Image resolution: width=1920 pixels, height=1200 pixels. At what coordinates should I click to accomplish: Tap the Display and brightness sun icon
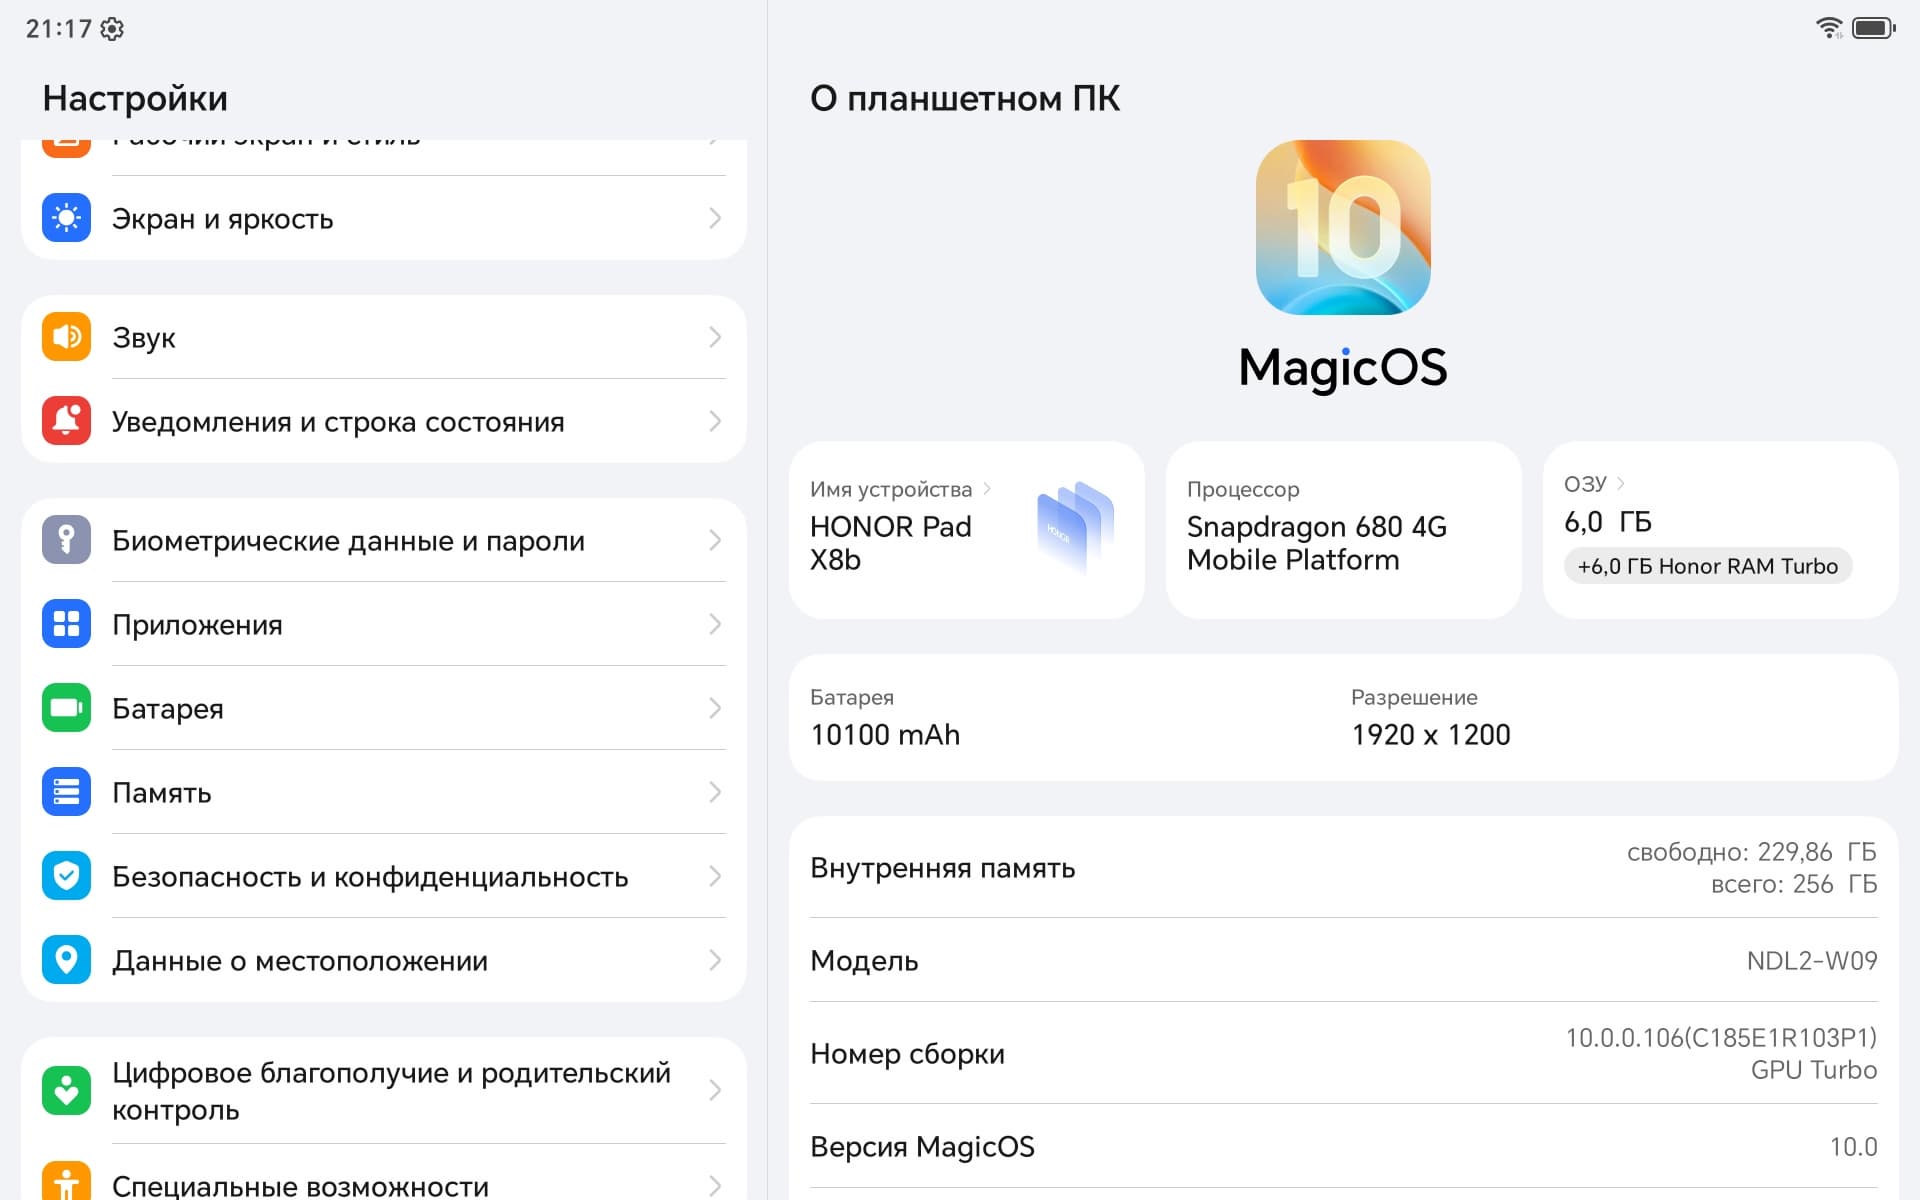tap(66, 218)
